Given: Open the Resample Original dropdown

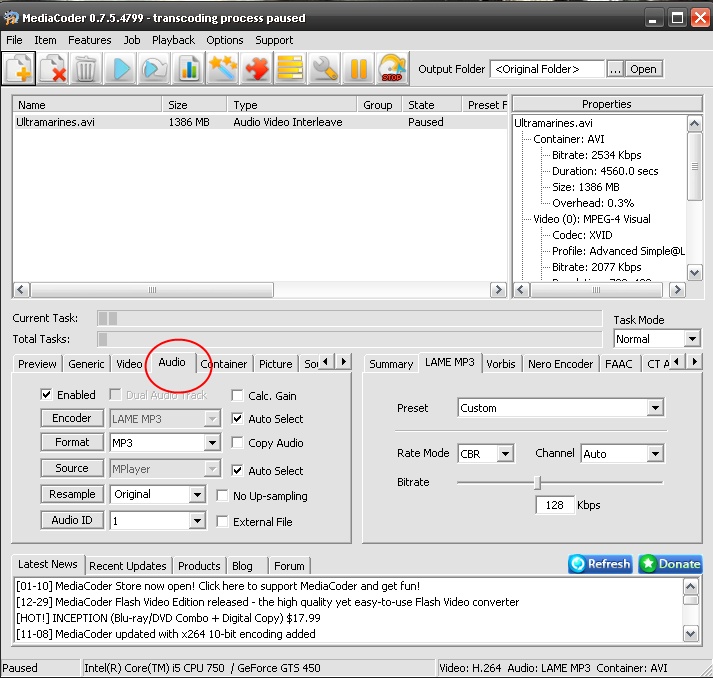Looking at the screenshot, I should pyautogui.click(x=197, y=494).
